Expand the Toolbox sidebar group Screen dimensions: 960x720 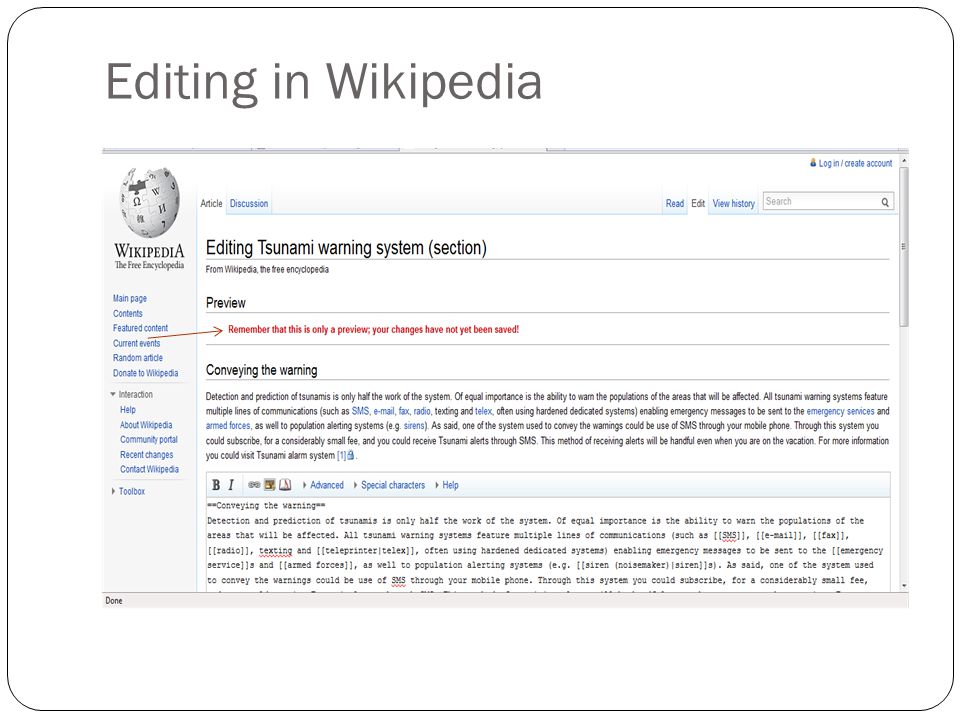[129, 491]
